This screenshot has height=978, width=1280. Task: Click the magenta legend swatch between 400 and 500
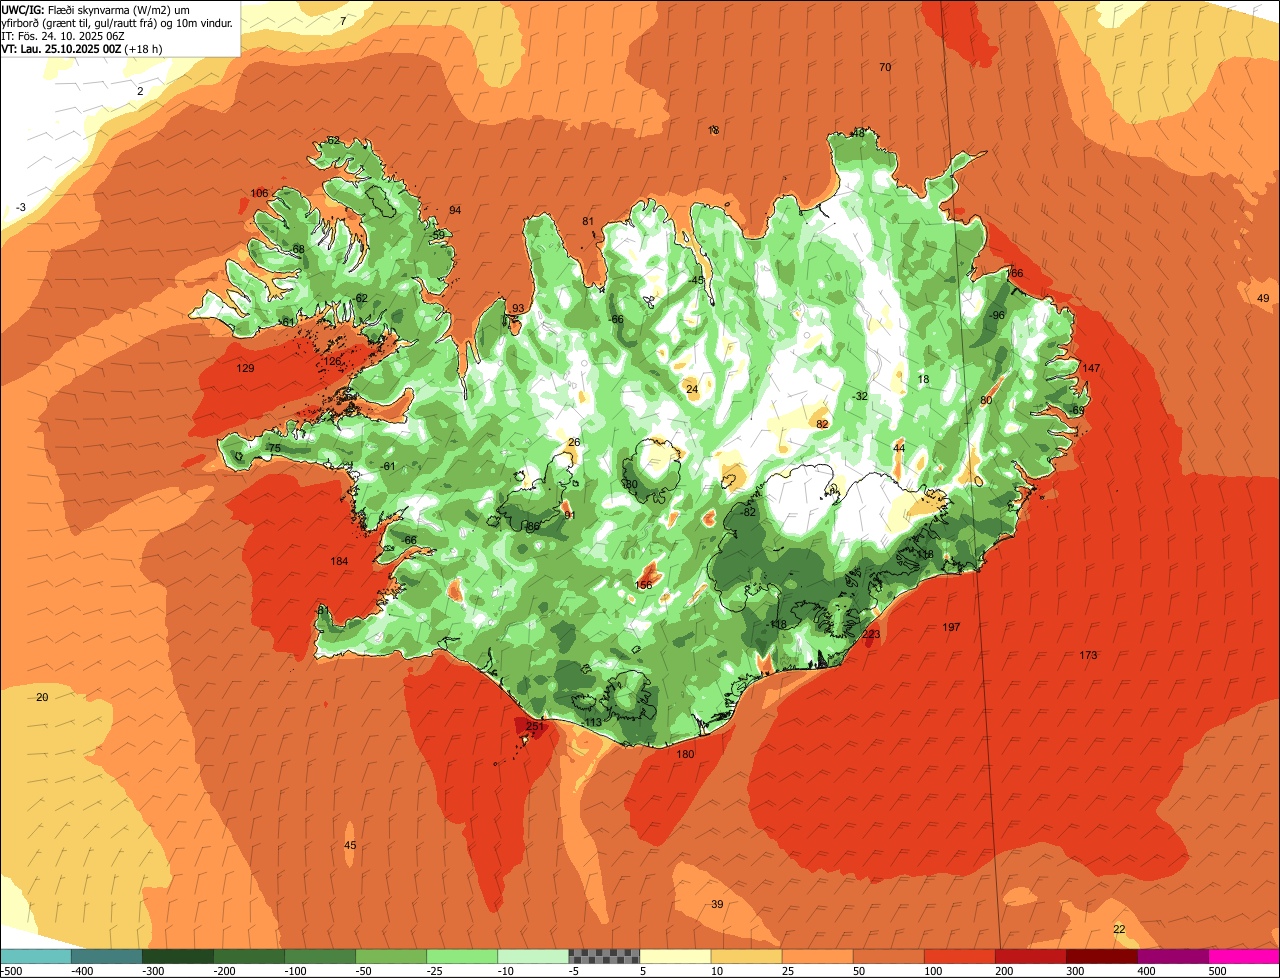[x=1172, y=956]
